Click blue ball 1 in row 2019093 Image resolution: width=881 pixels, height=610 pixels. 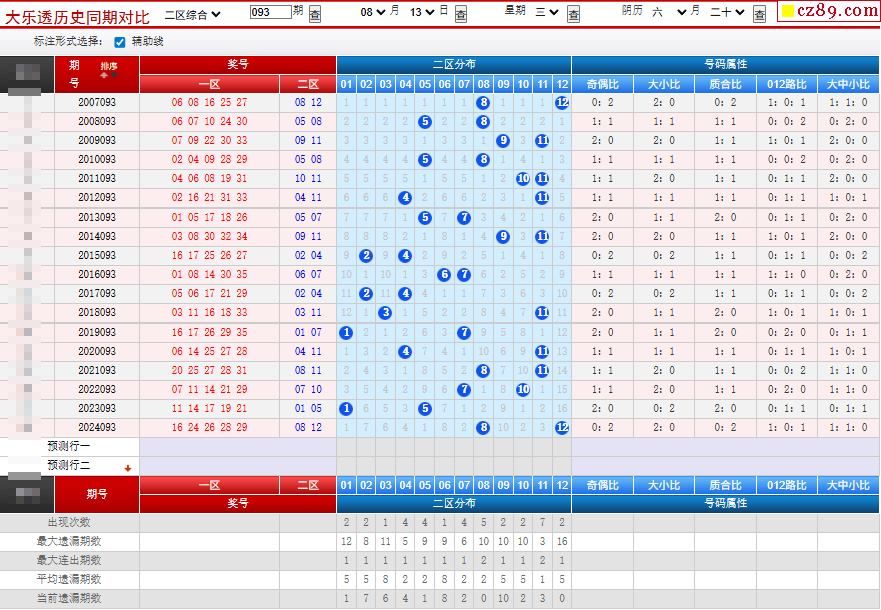pyautogui.click(x=346, y=333)
